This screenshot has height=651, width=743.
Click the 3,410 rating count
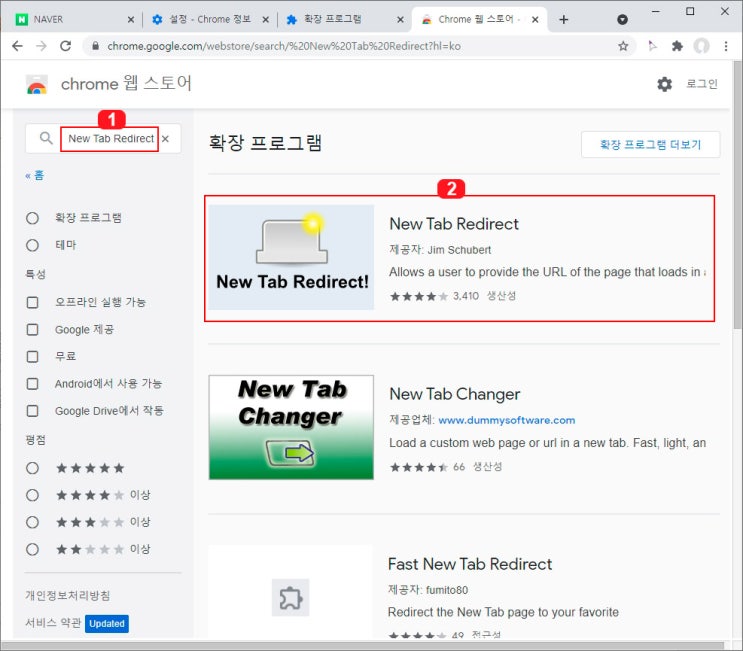(x=465, y=296)
